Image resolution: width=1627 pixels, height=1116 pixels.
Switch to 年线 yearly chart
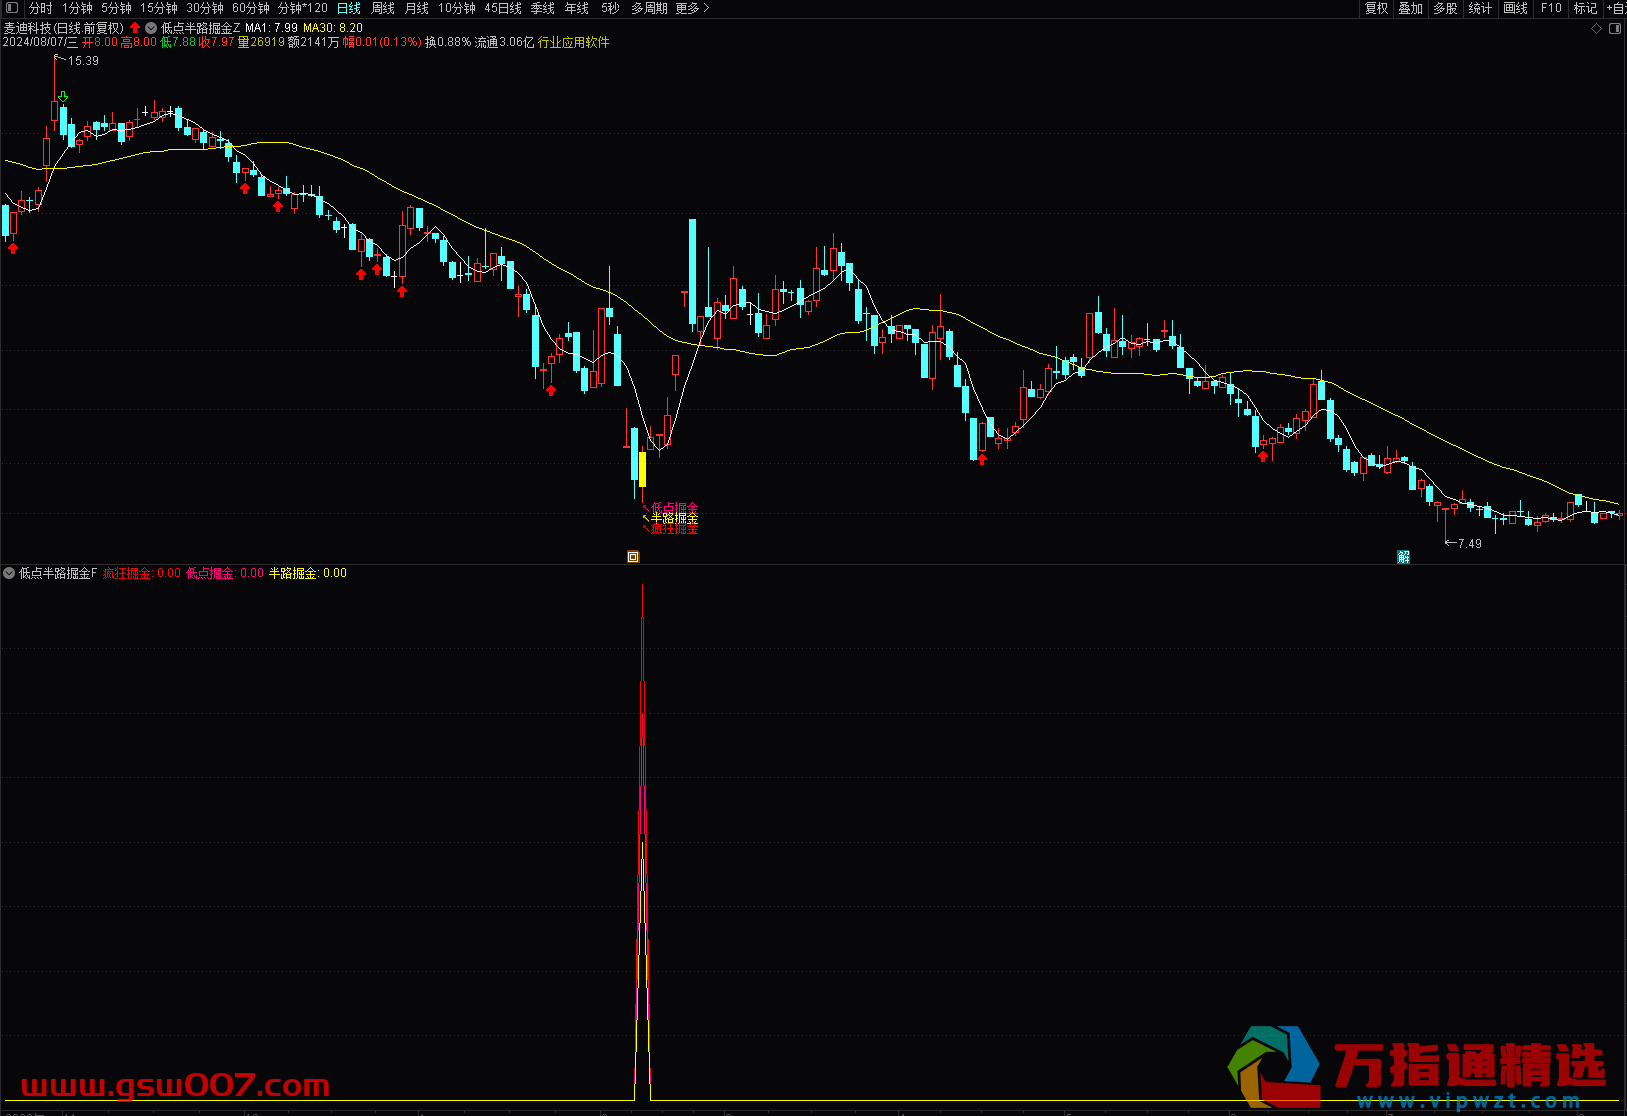(577, 8)
